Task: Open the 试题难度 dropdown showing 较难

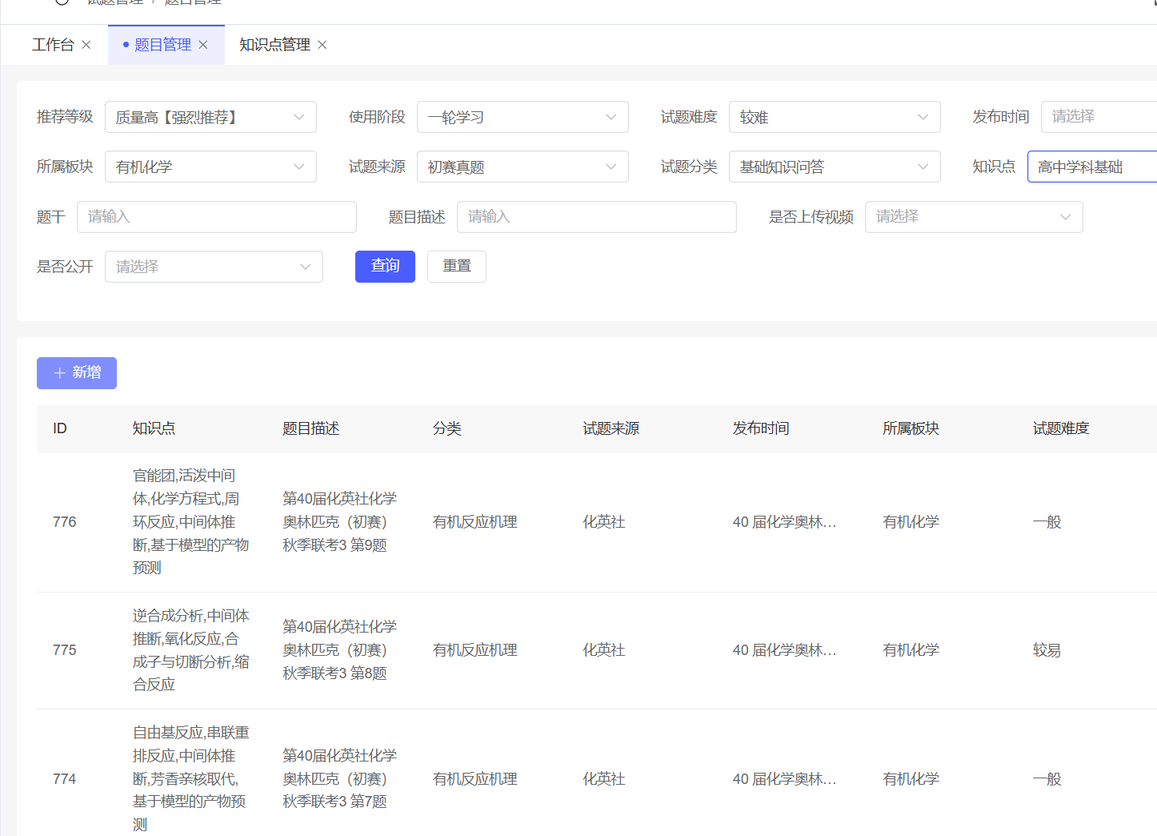Action: coord(835,117)
